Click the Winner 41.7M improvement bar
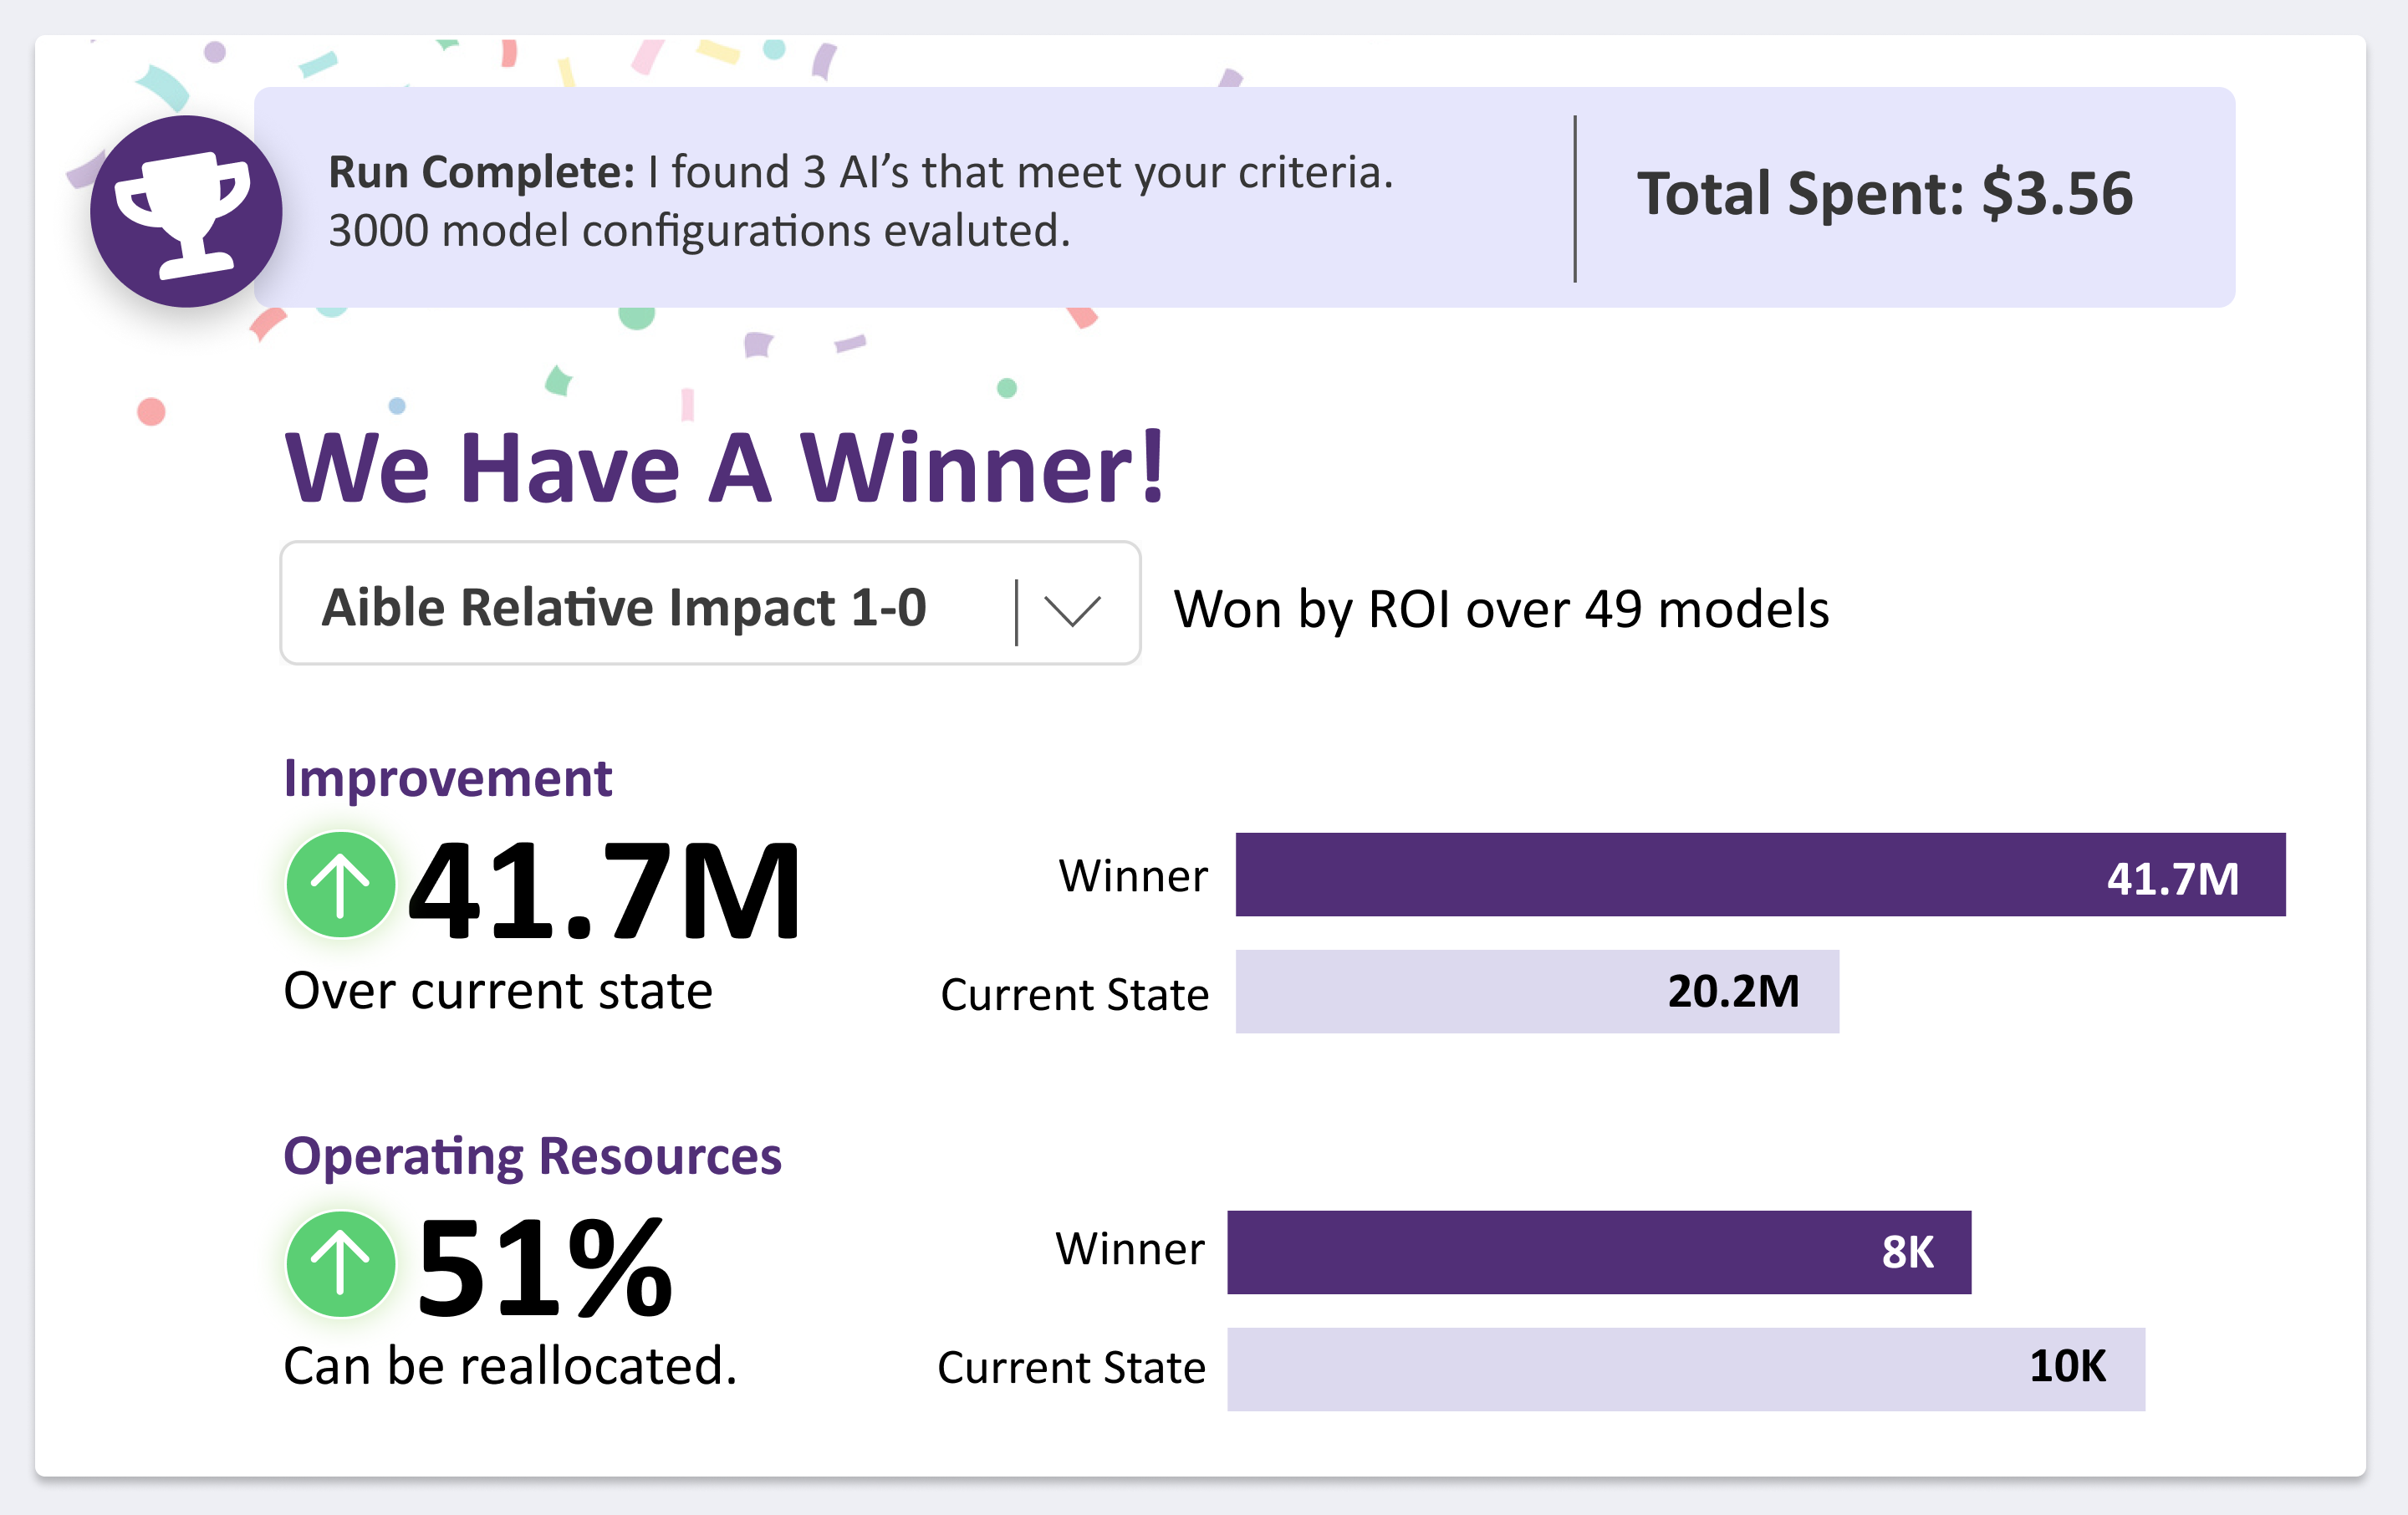 (1760, 875)
